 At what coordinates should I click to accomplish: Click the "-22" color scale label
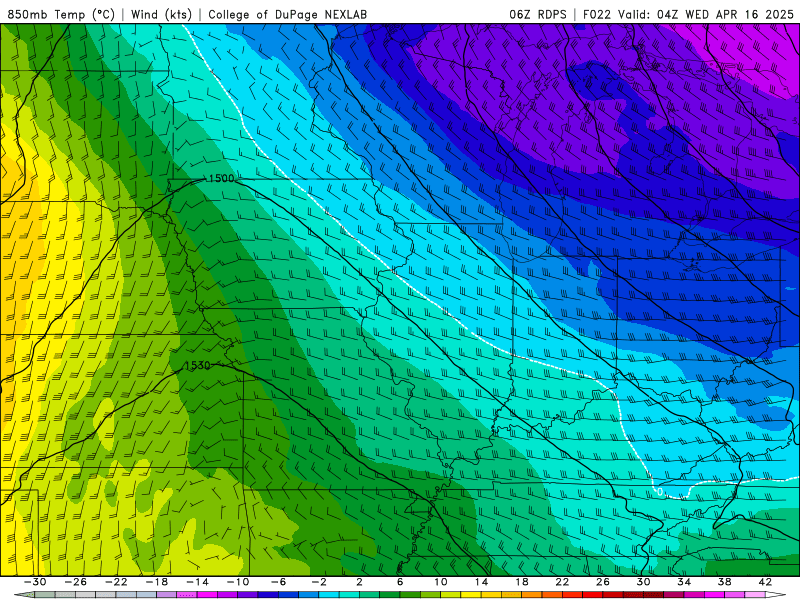point(116,582)
